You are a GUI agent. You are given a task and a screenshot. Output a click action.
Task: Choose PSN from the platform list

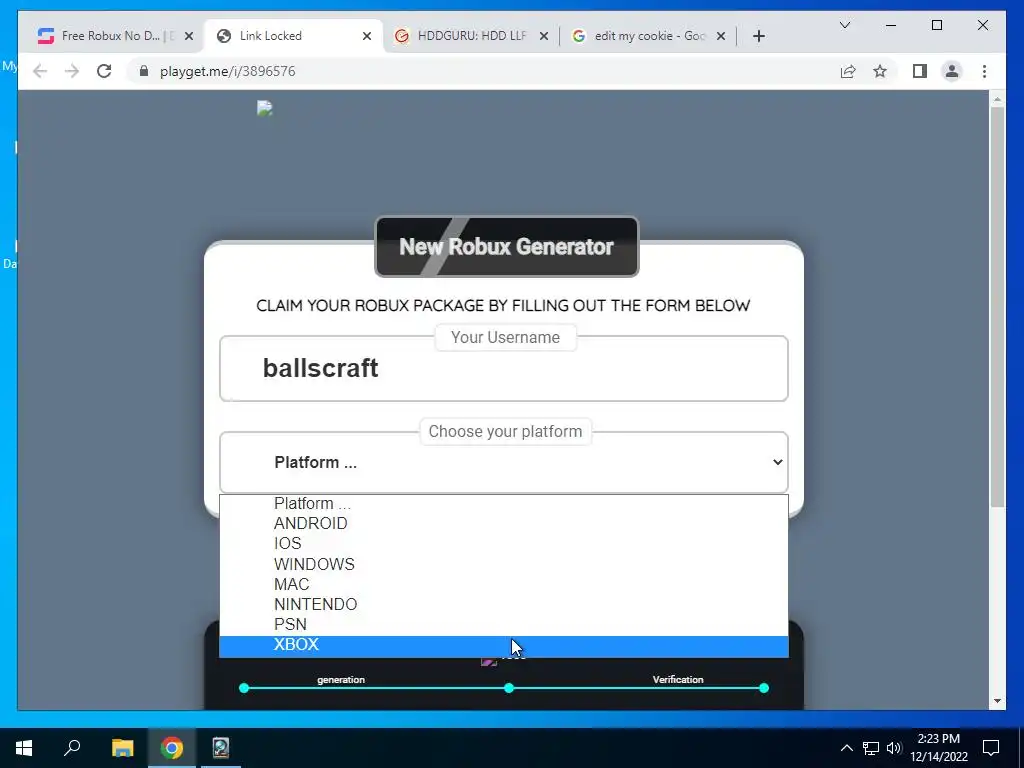point(504,624)
